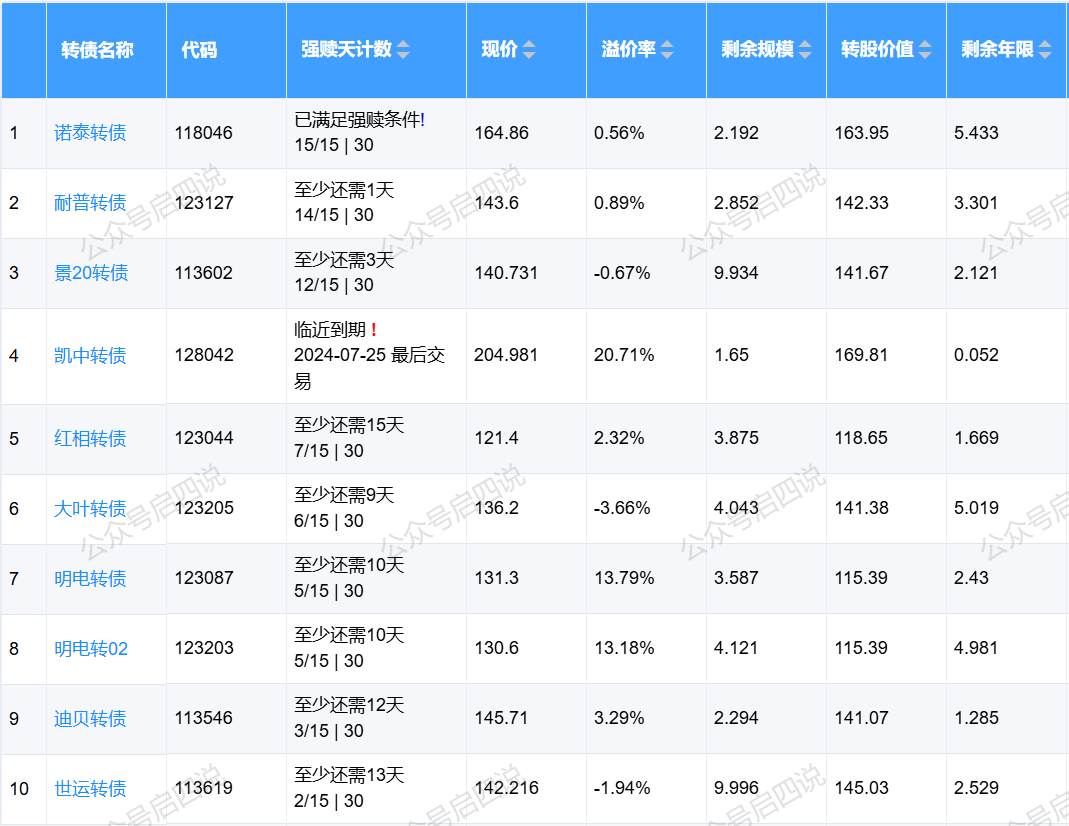
Task: Open the 耐普转债 link
Action: [x=90, y=203]
